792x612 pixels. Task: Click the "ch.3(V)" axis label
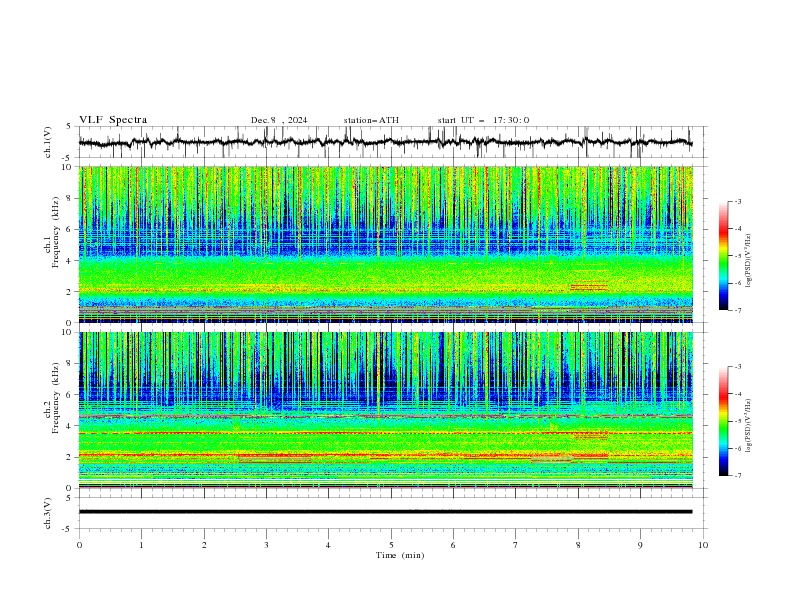click(x=48, y=513)
